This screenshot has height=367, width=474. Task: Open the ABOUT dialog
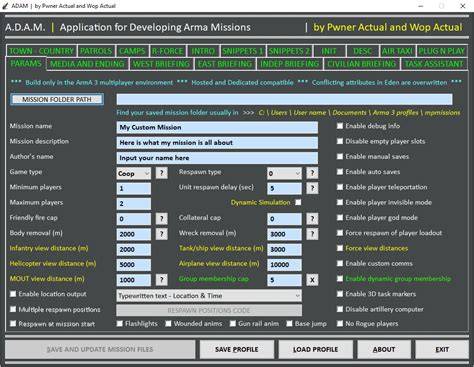(384, 349)
